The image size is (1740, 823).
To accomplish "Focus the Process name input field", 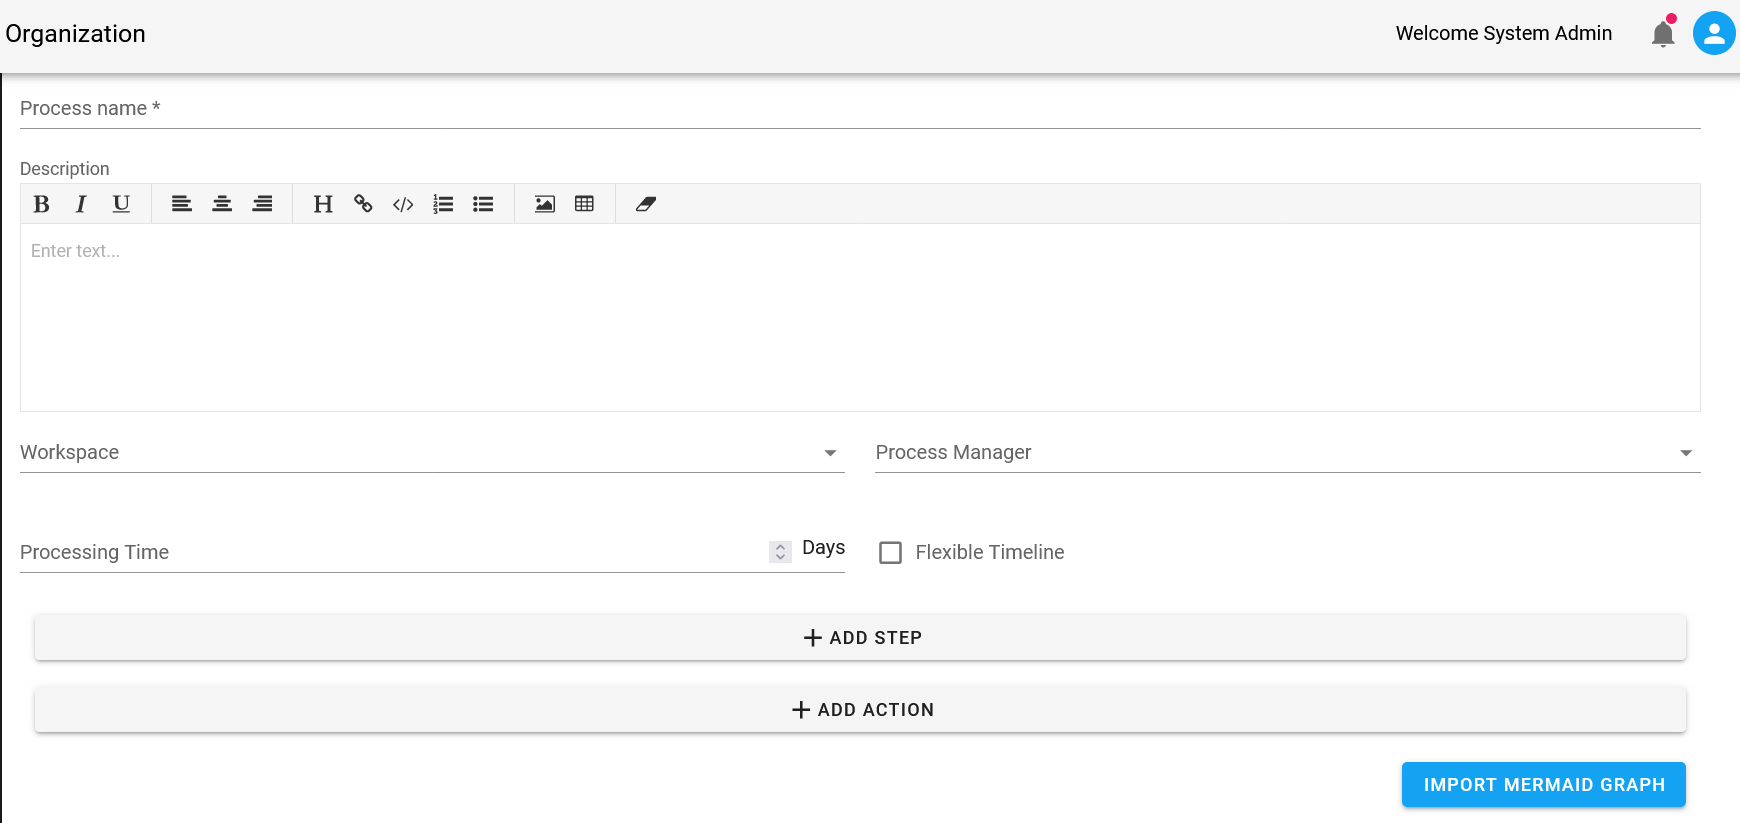I will tap(860, 108).
